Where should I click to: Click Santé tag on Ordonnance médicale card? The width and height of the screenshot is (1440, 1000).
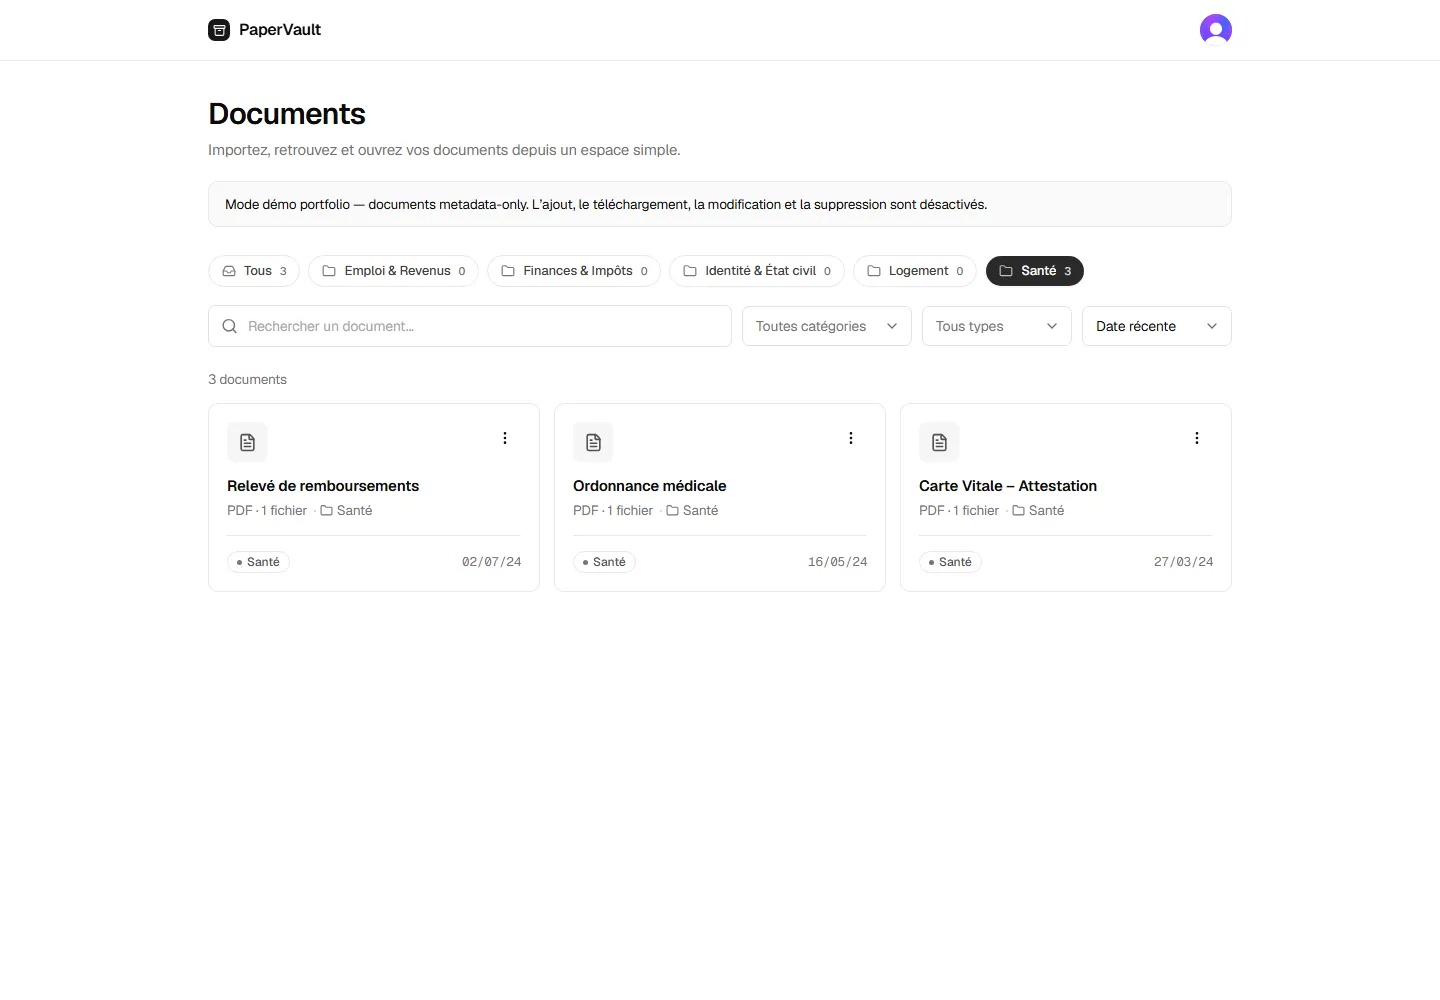click(x=604, y=562)
